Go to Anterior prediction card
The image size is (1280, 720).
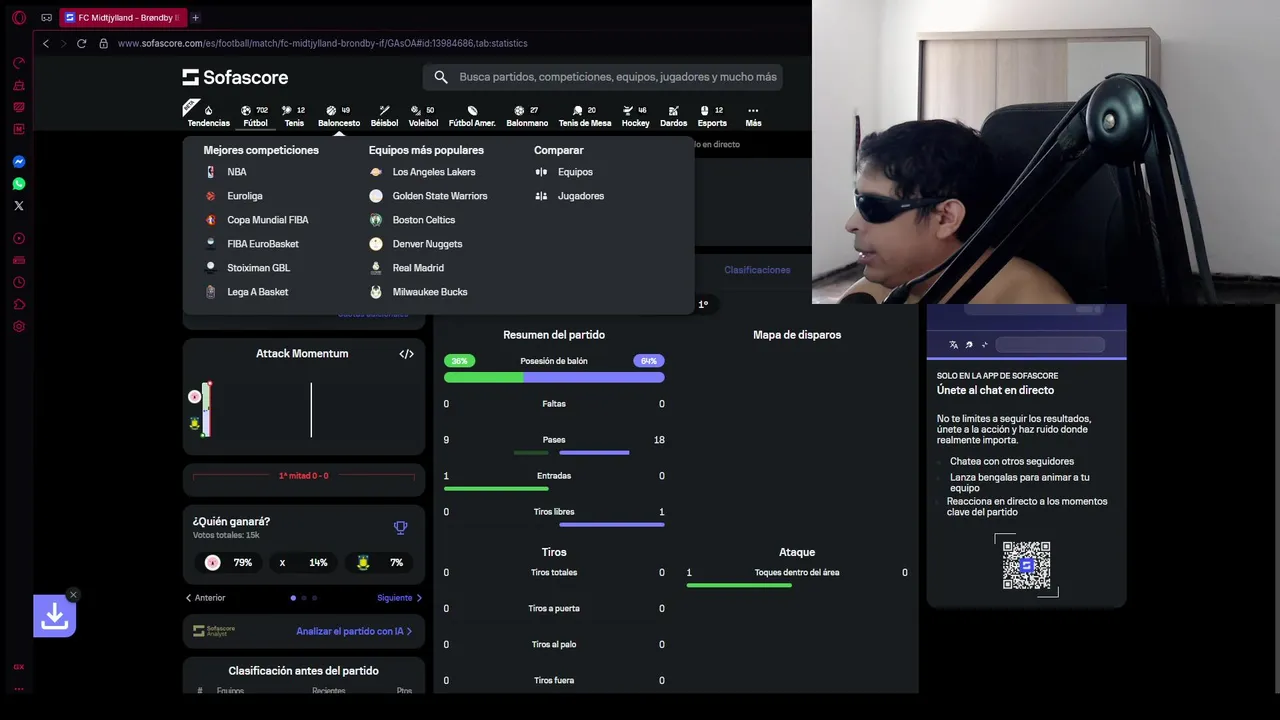(x=206, y=598)
